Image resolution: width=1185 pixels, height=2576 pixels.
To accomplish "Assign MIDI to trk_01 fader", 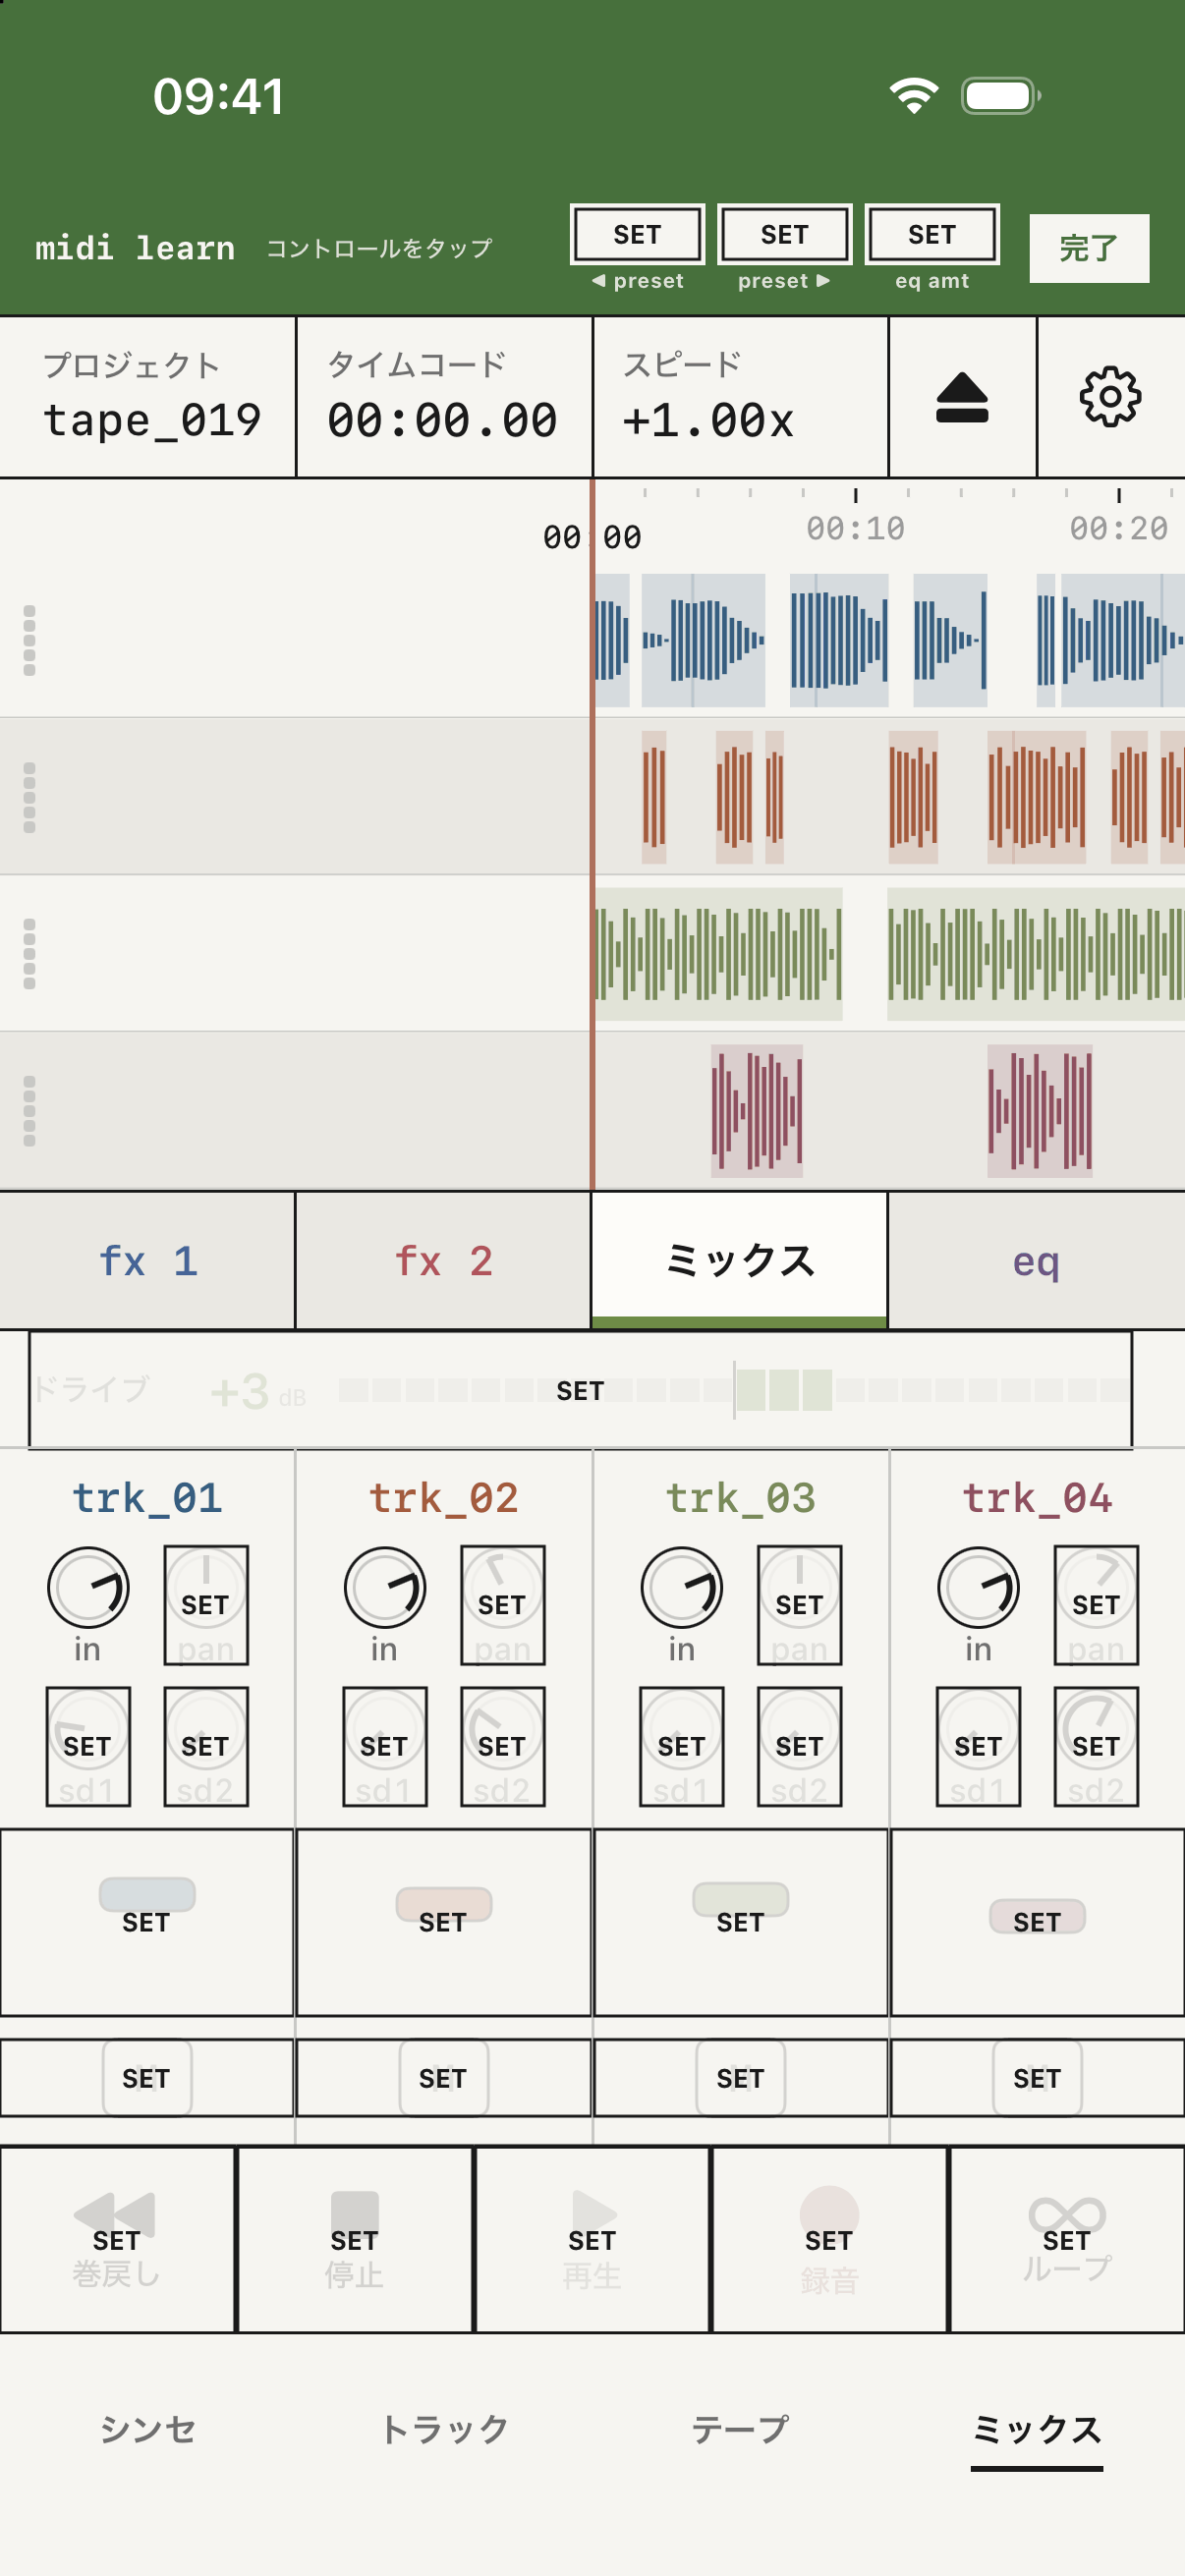I will (147, 1921).
